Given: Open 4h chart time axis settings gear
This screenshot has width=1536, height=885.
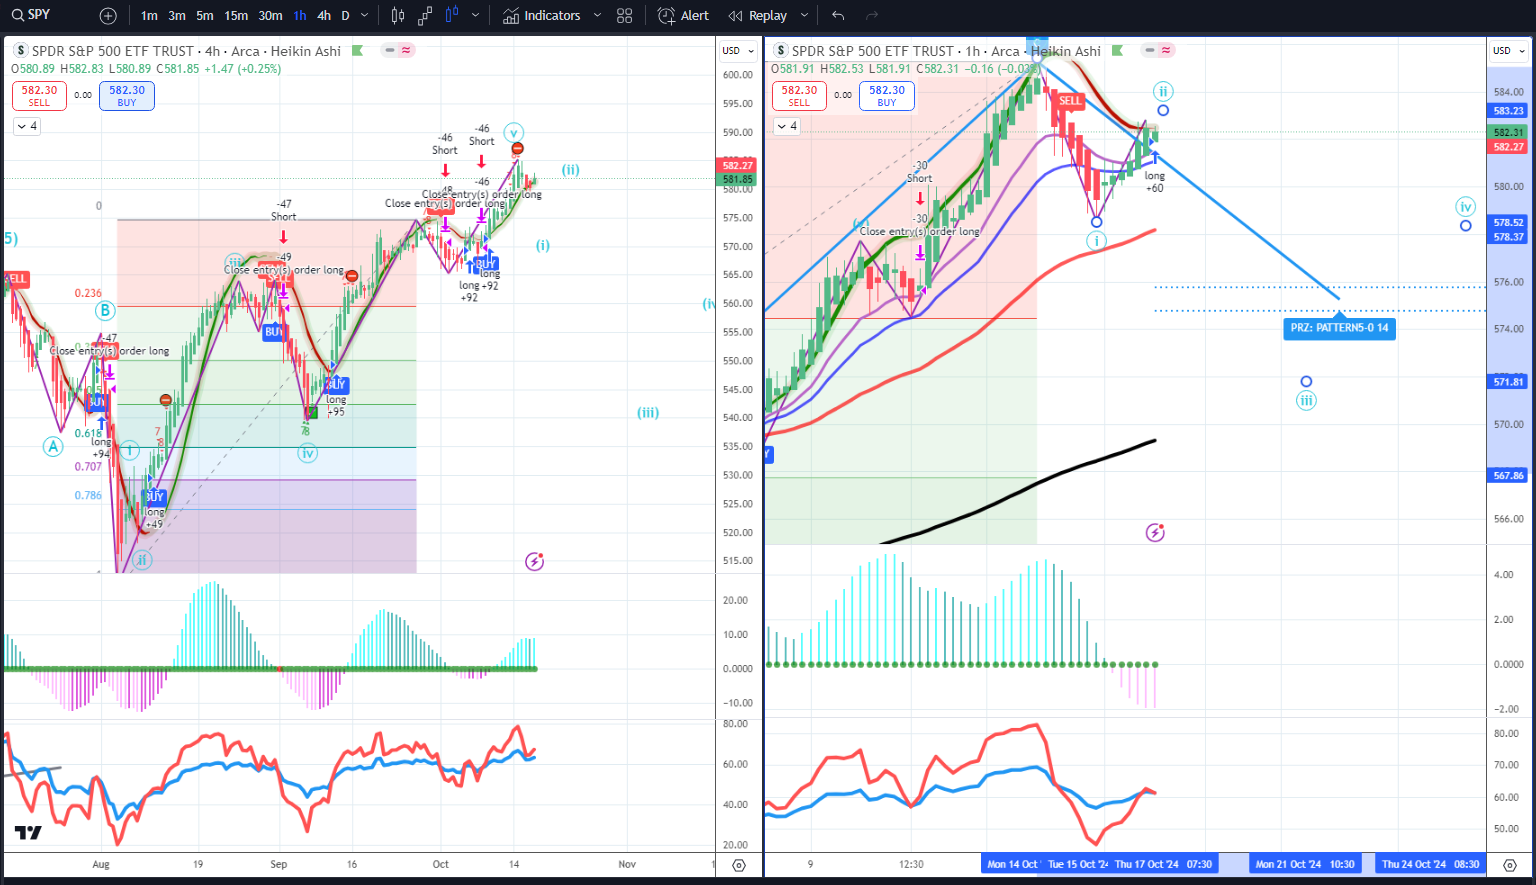Looking at the screenshot, I should (x=739, y=865).
